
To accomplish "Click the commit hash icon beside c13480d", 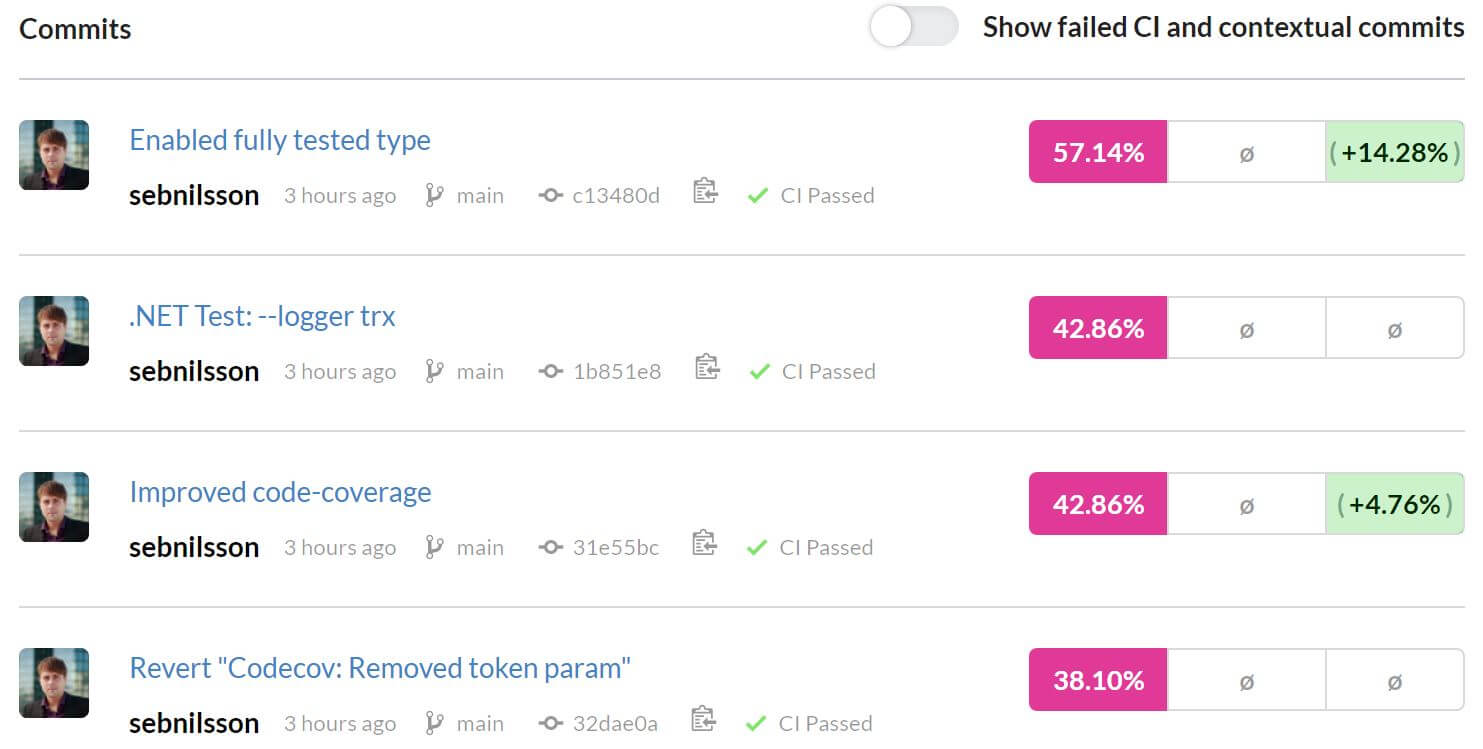I will tap(550, 196).
